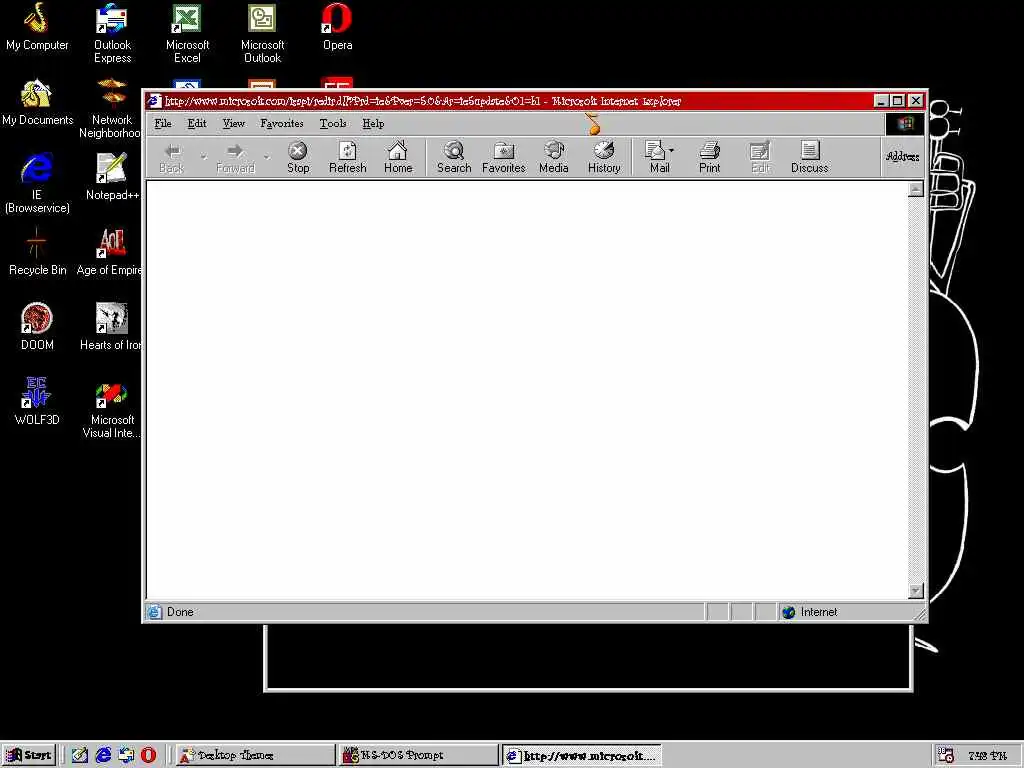Select the Recycle Bin desktop icon
The height and width of the screenshot is (768, 1024).
coord(37,252)
